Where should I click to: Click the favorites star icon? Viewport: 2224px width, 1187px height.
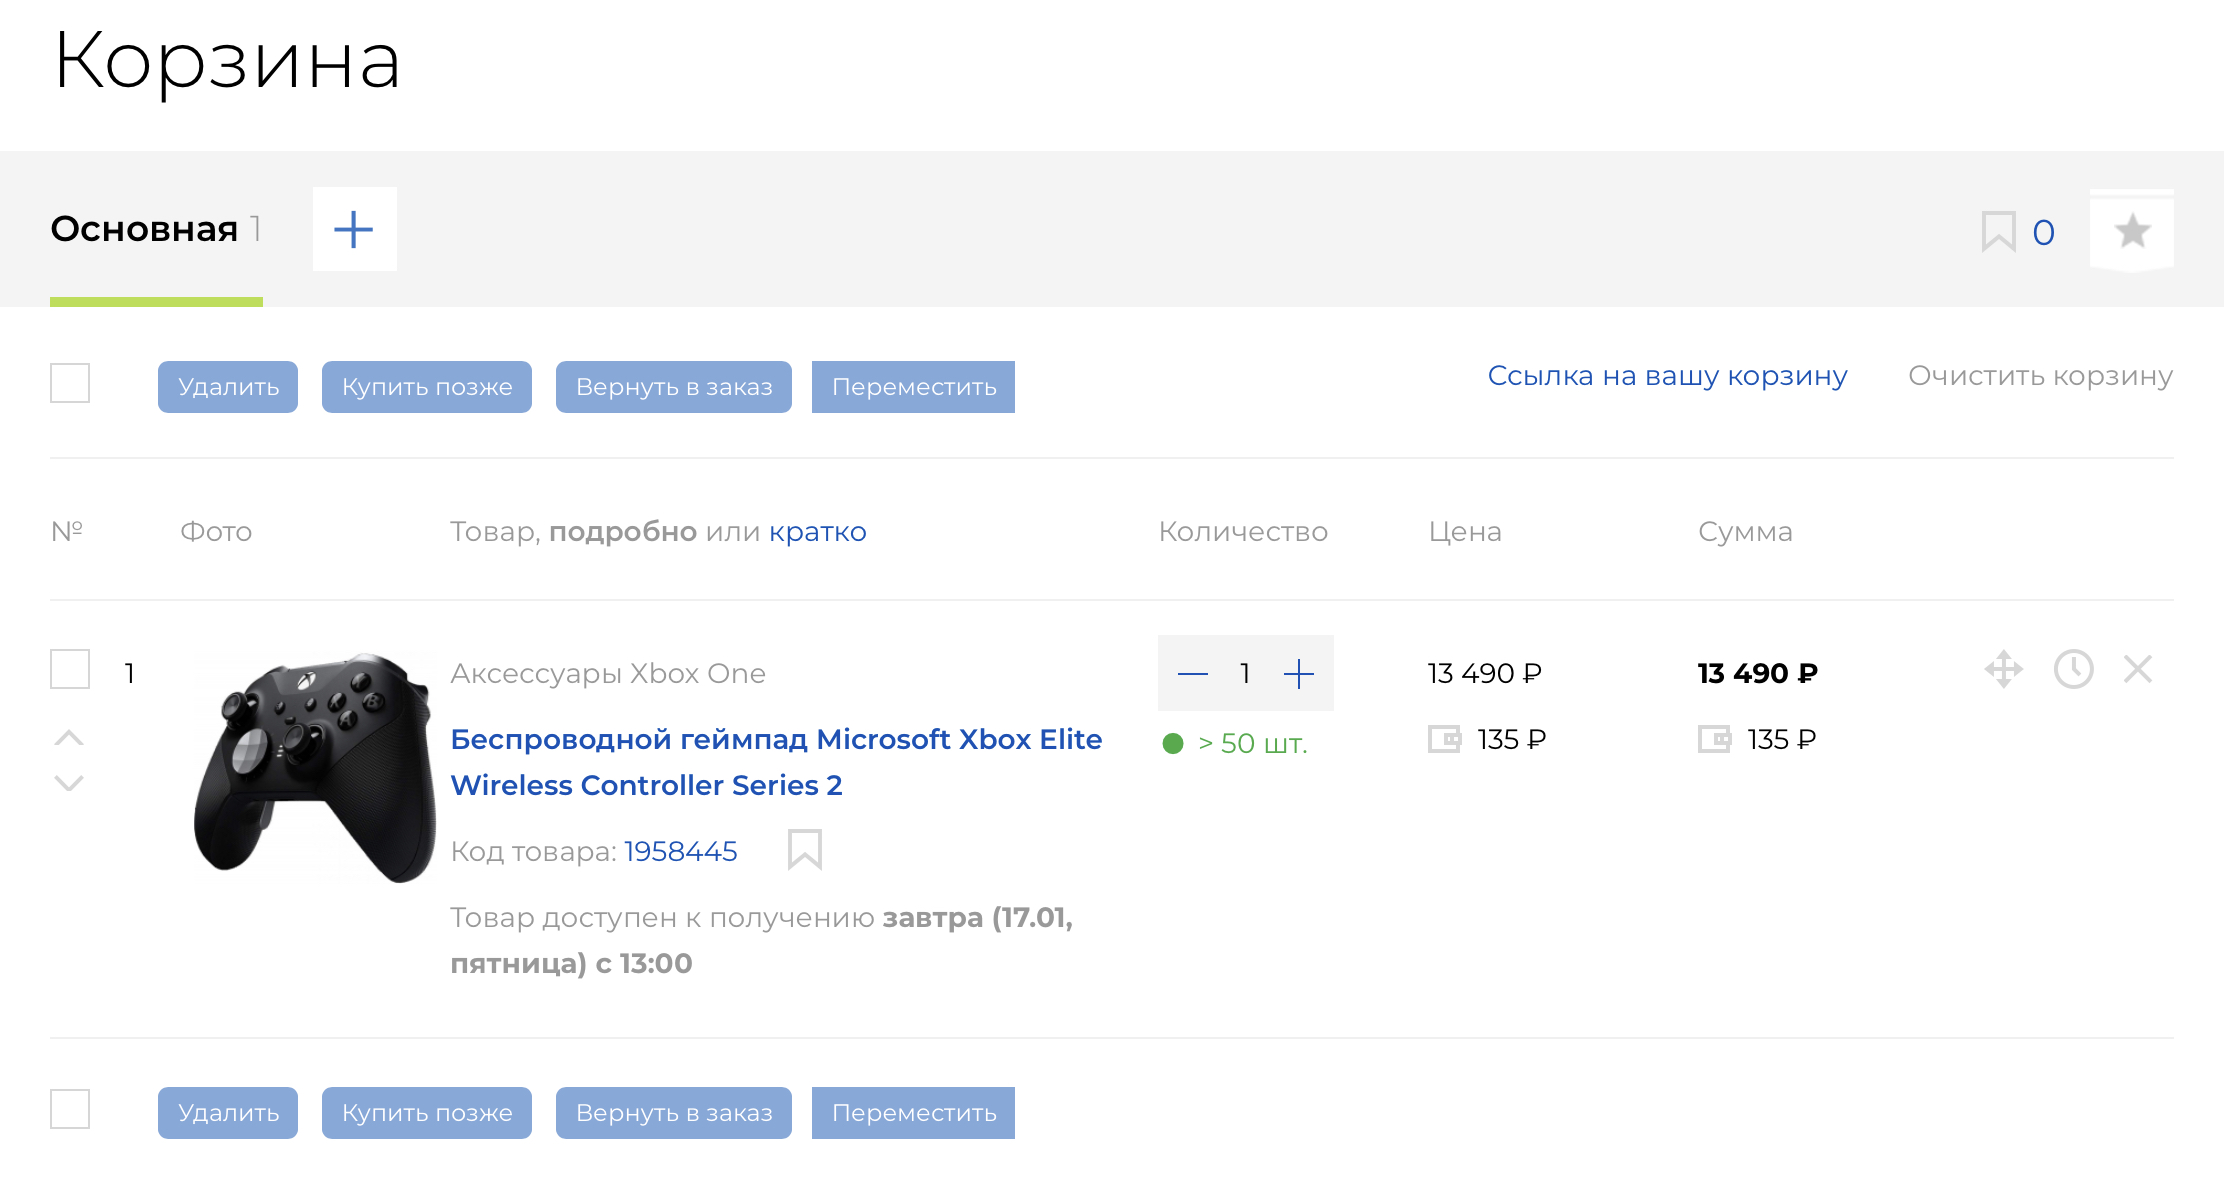point(2132,231)
